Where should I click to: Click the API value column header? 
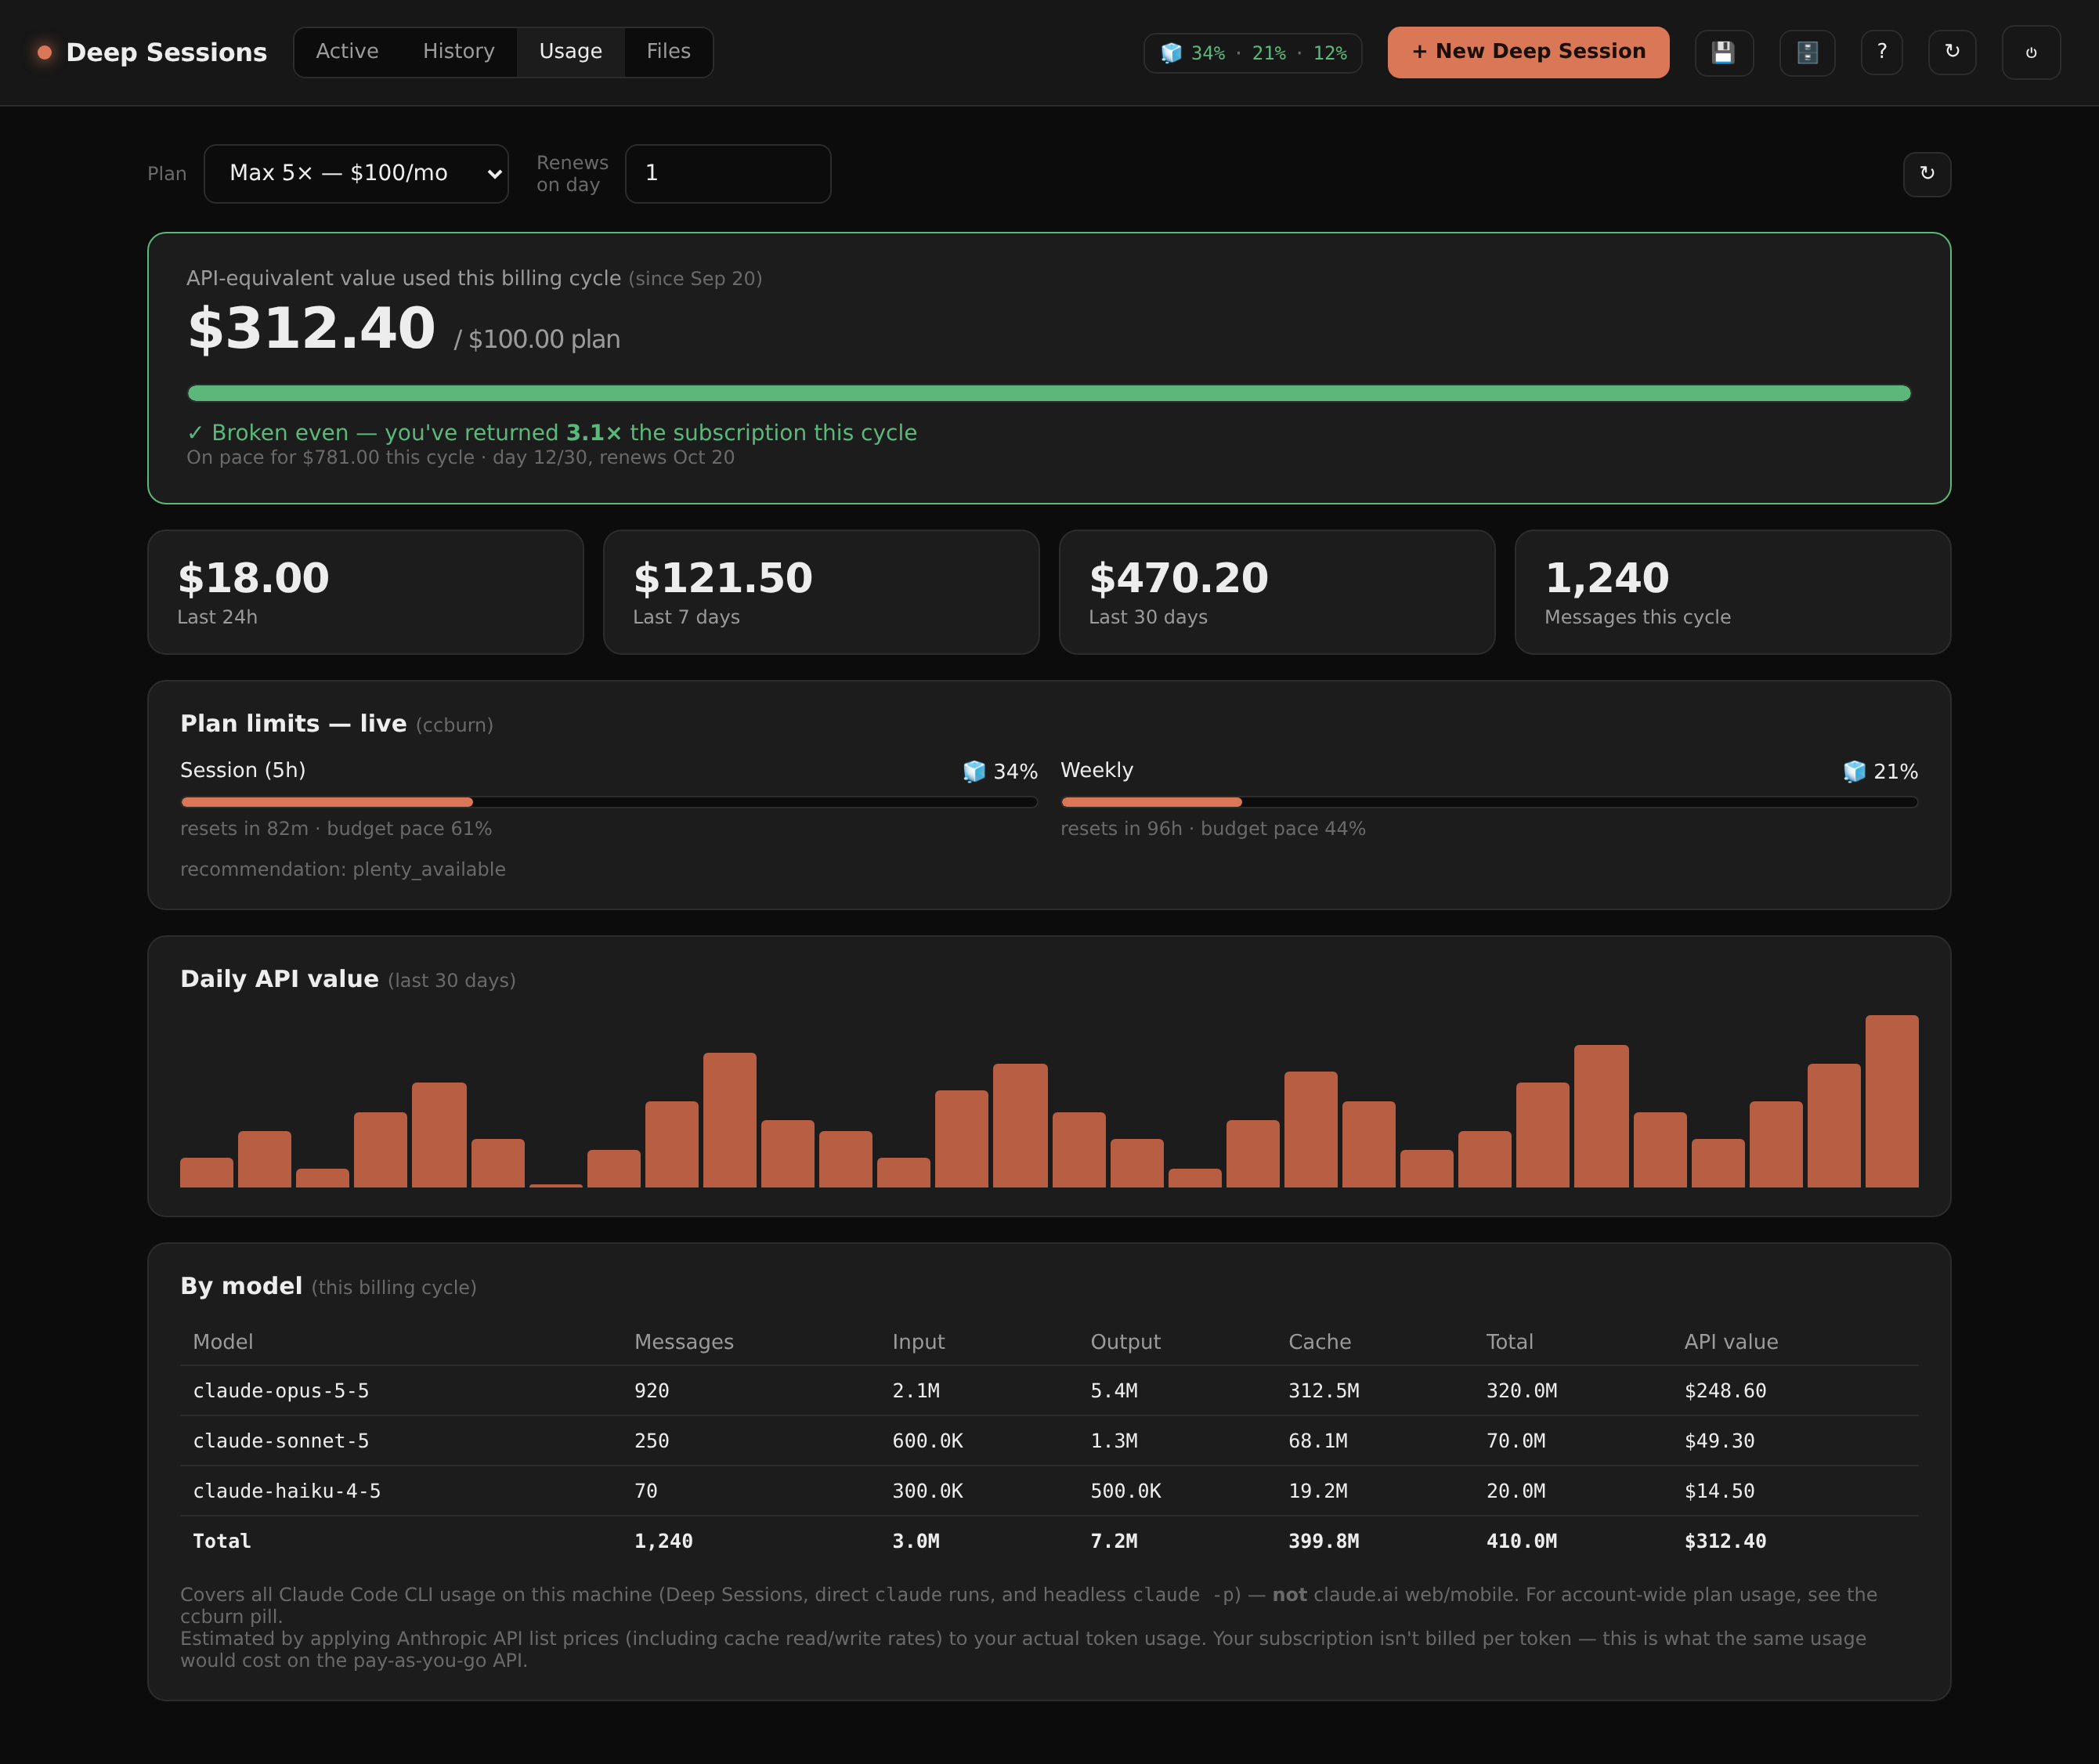(x=1731, y=1341)
